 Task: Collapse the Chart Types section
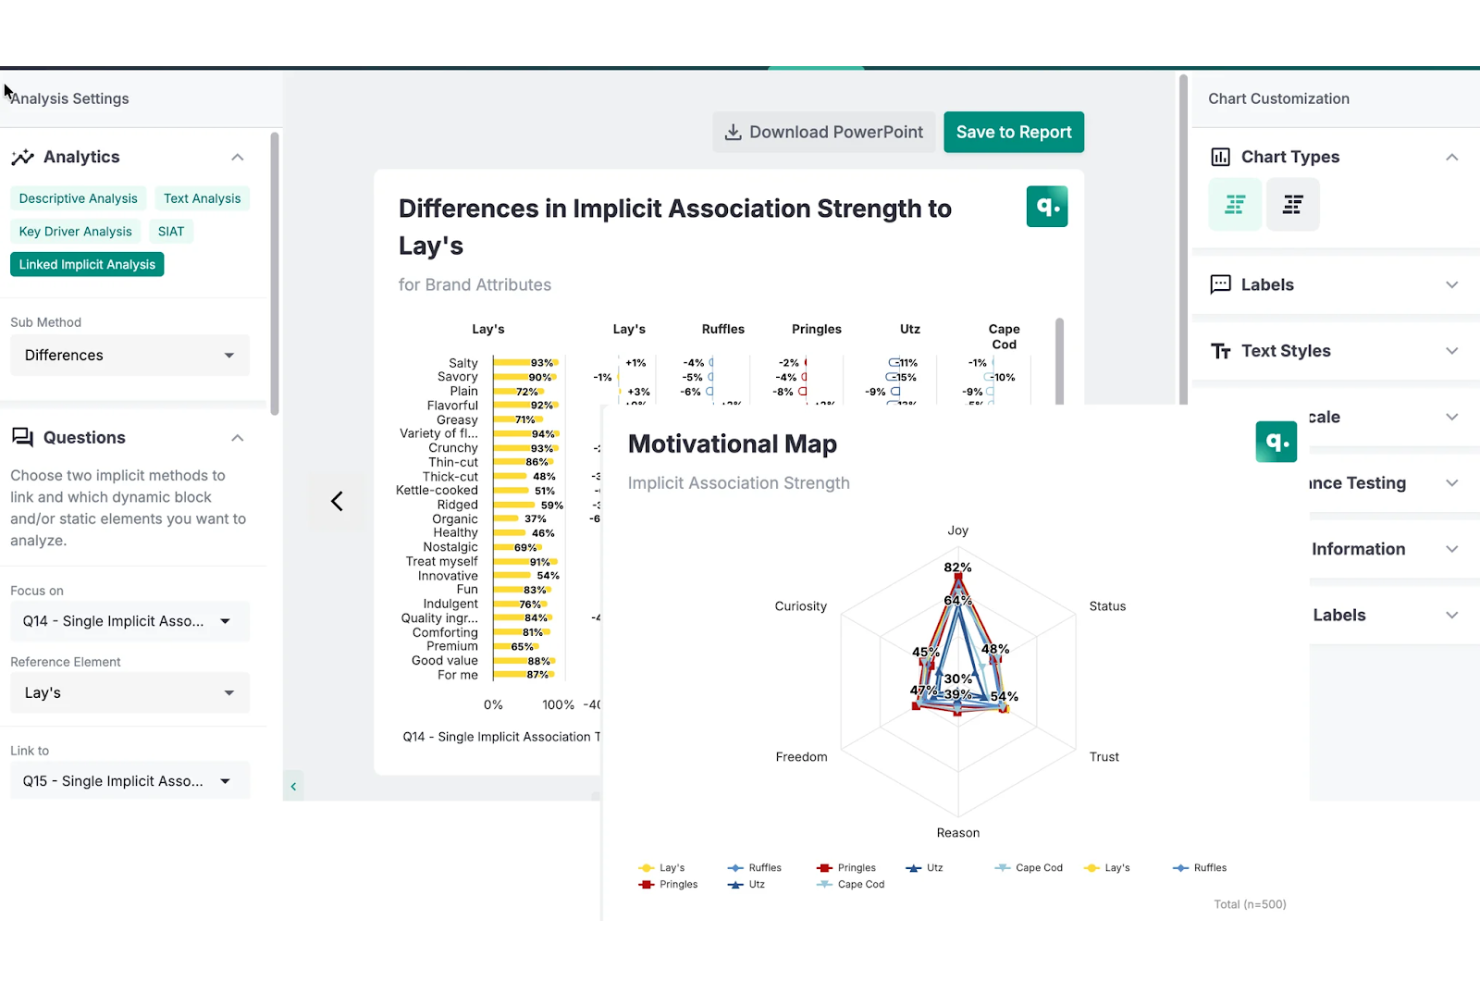[1452, 157]
